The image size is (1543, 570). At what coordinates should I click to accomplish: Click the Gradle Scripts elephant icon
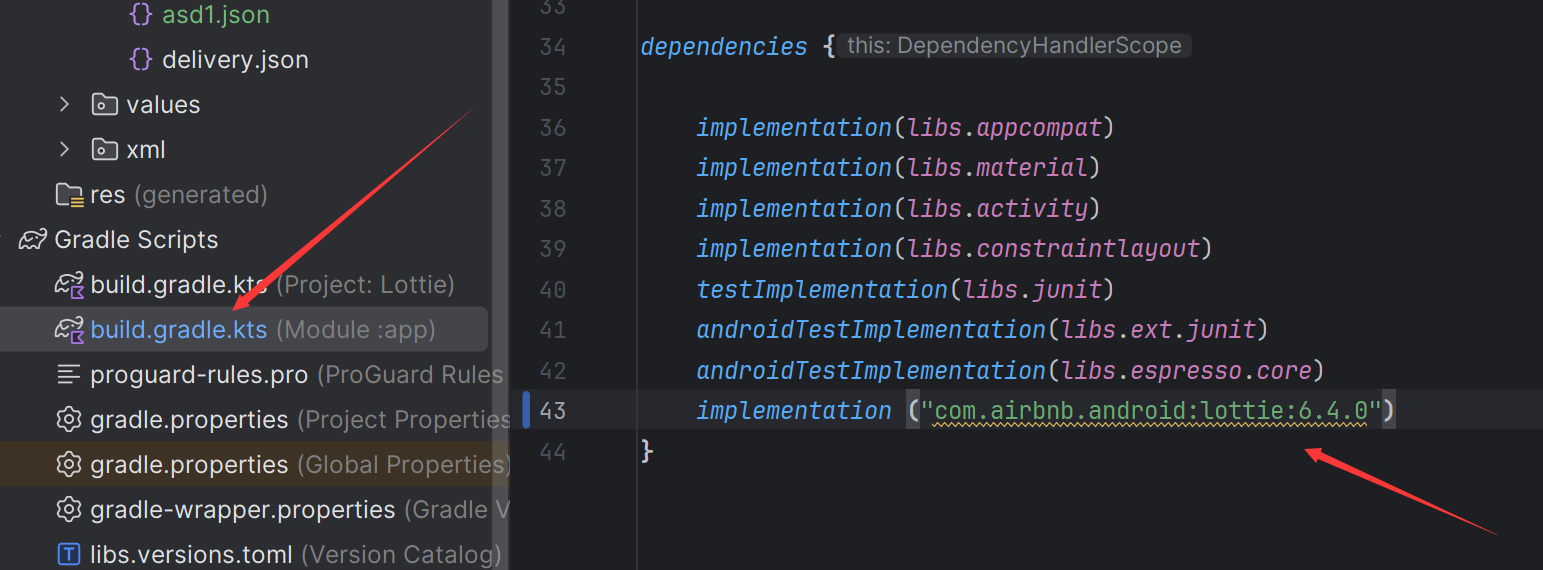pyautogui.click(x=32, y=240)
